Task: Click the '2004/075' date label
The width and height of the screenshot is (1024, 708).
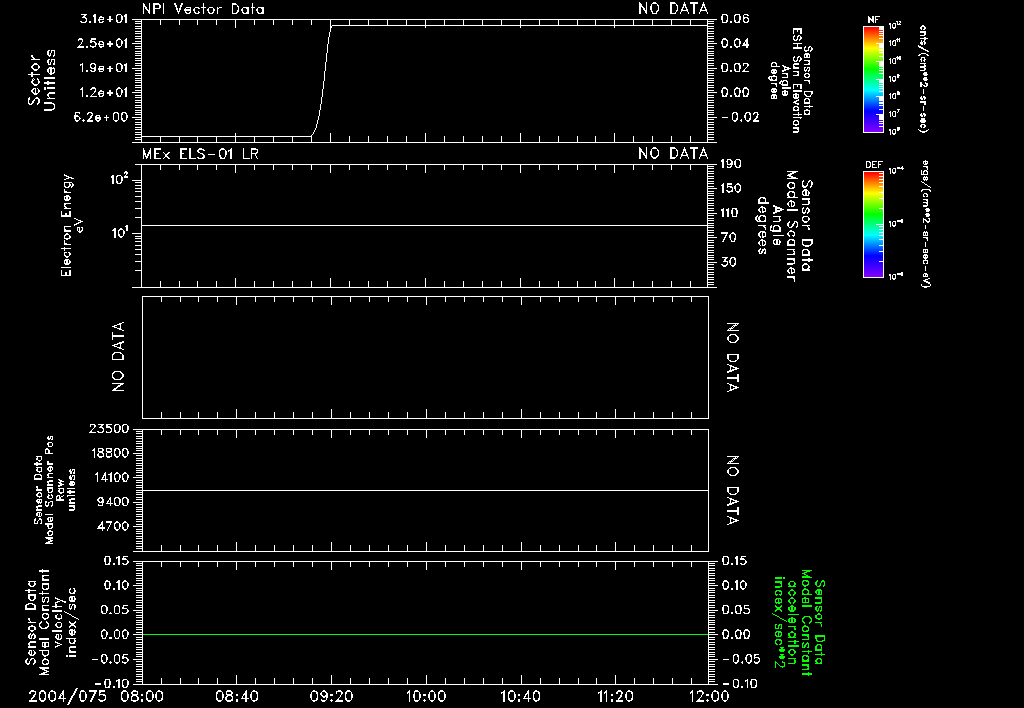Action: [67, 696]
